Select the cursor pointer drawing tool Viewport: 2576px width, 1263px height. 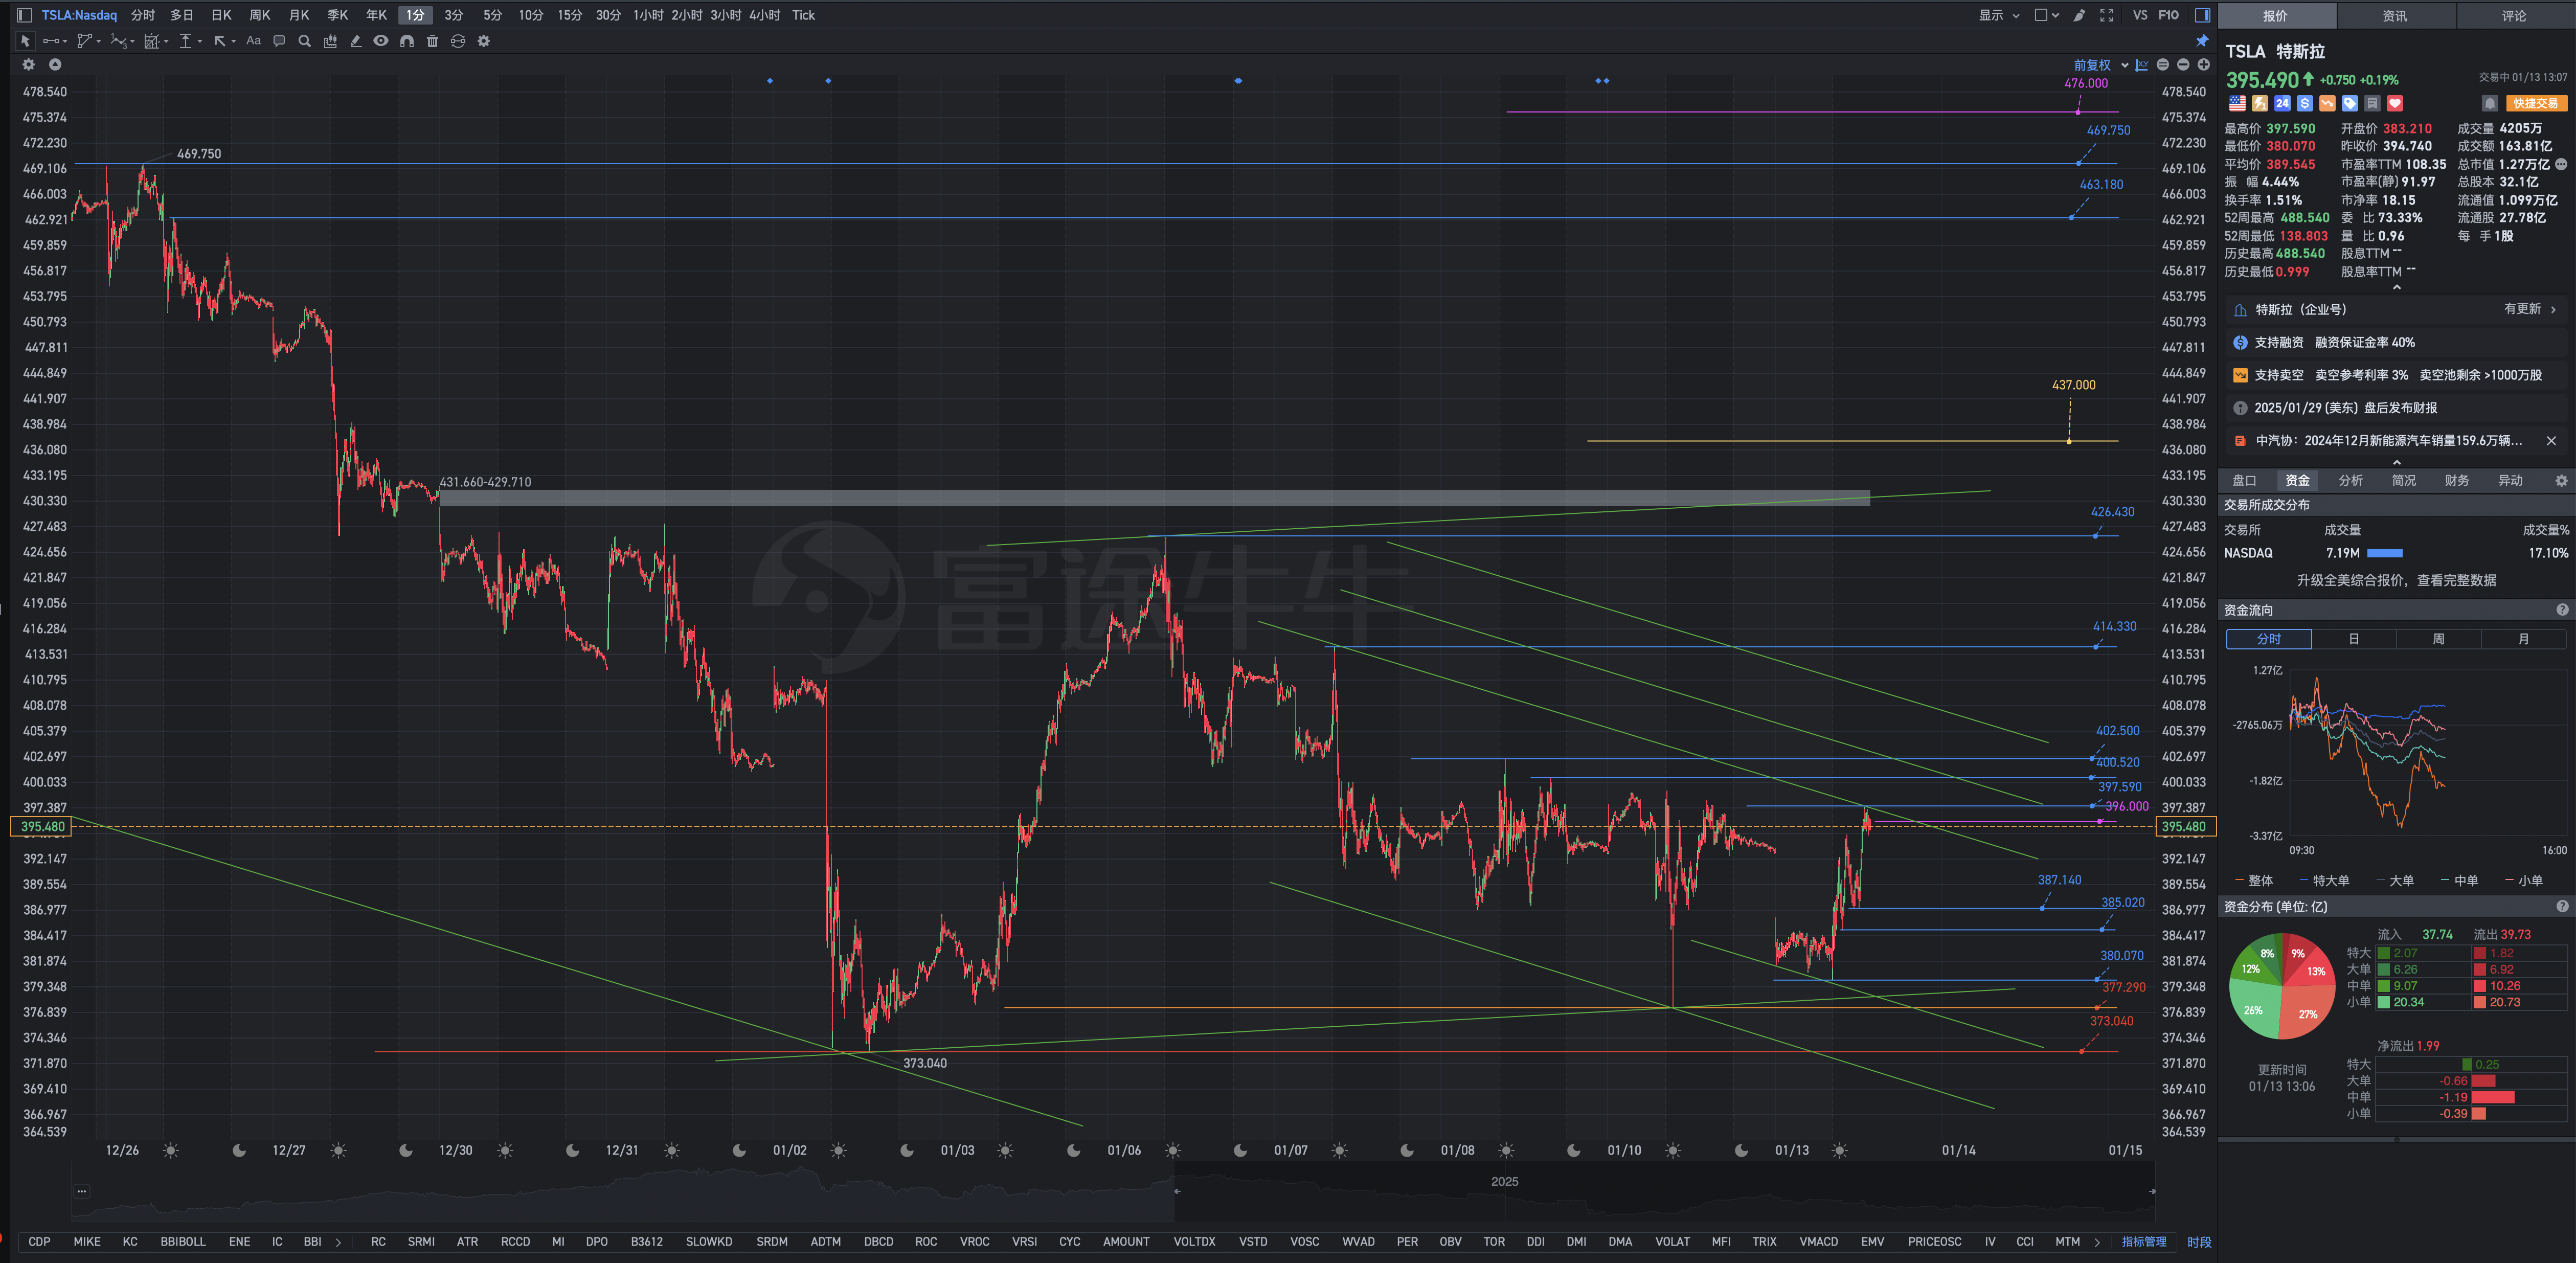click(x=25, y=41)
